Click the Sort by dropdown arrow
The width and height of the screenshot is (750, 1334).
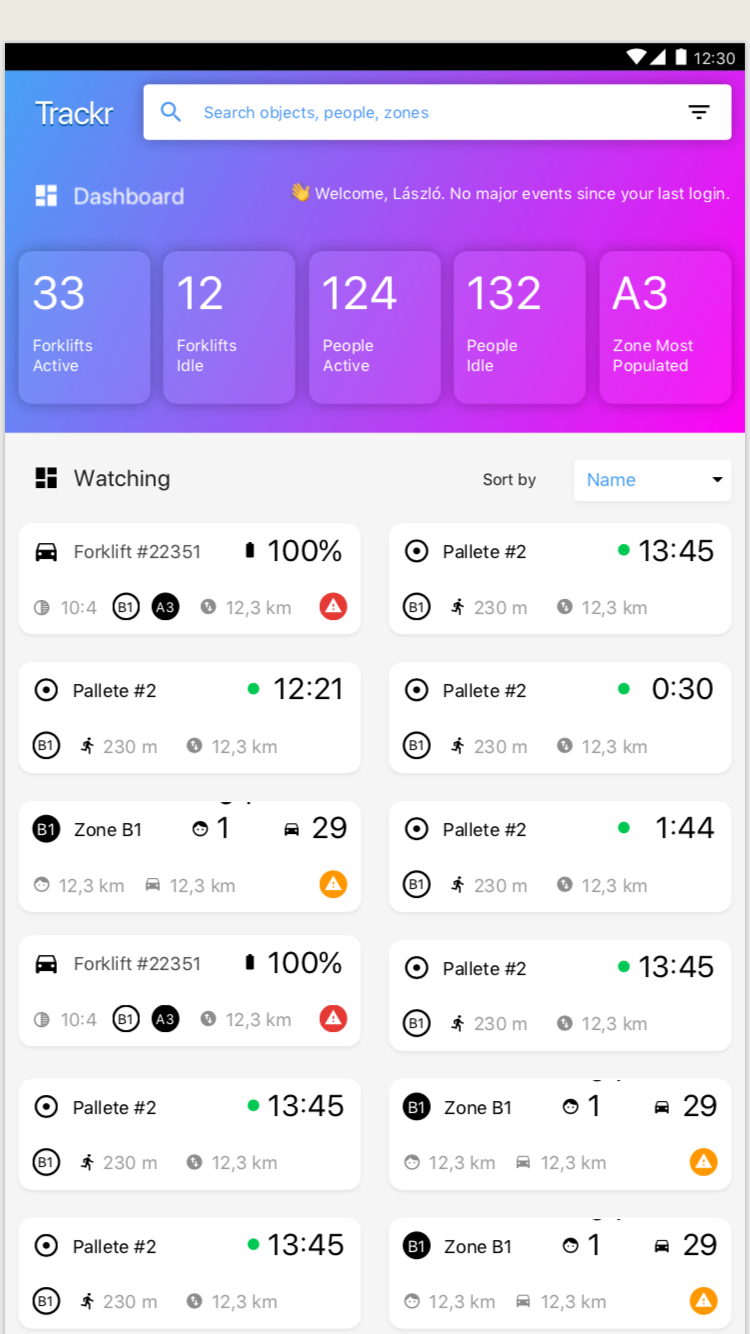[x=717, y=480]
